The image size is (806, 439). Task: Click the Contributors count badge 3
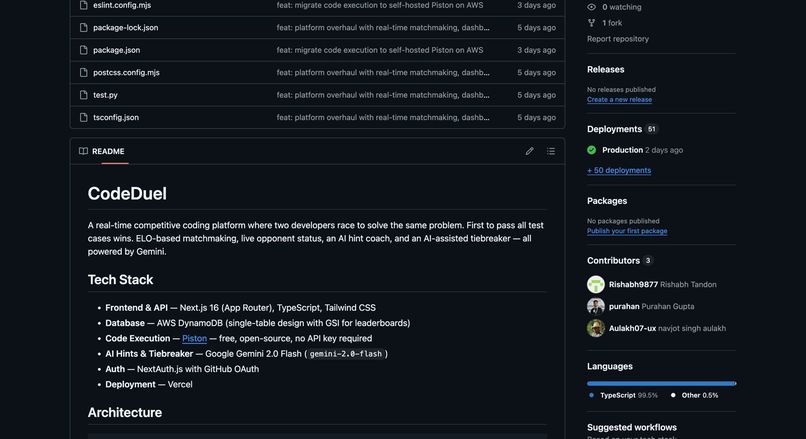(648, 261)
